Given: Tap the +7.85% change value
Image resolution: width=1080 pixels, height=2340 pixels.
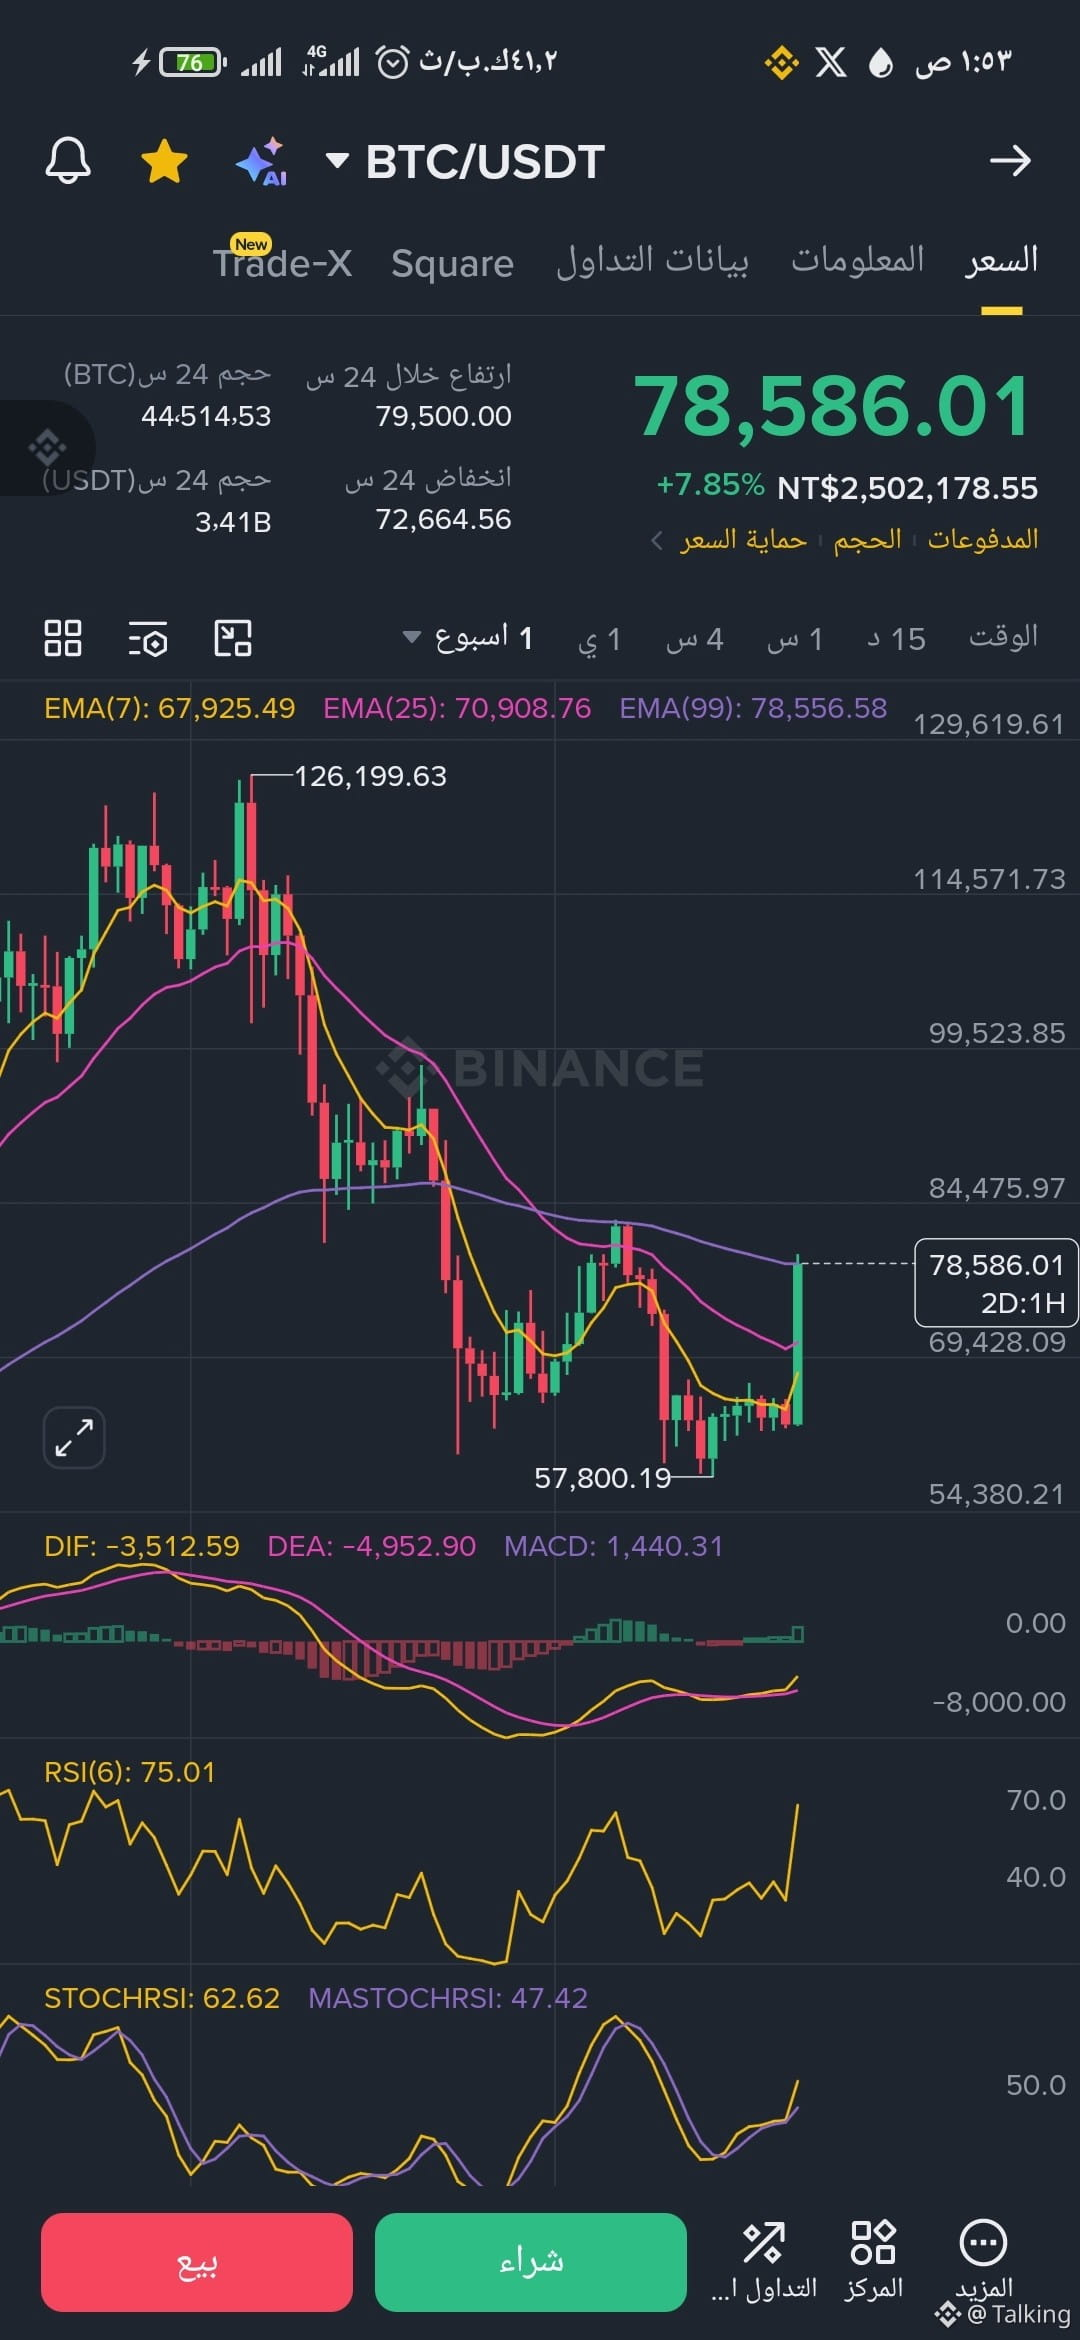Looking at the screenshot, I should pos(710,485).
